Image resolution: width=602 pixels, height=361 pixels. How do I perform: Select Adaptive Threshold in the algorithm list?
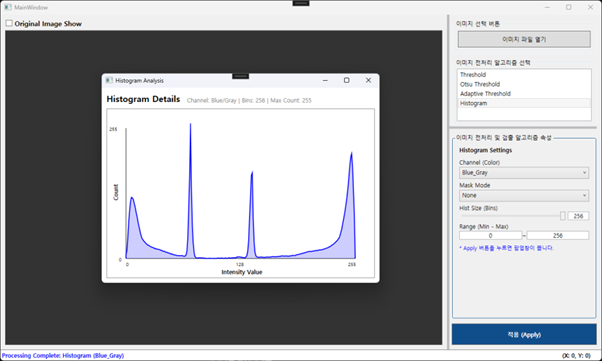tap(524, 94)
